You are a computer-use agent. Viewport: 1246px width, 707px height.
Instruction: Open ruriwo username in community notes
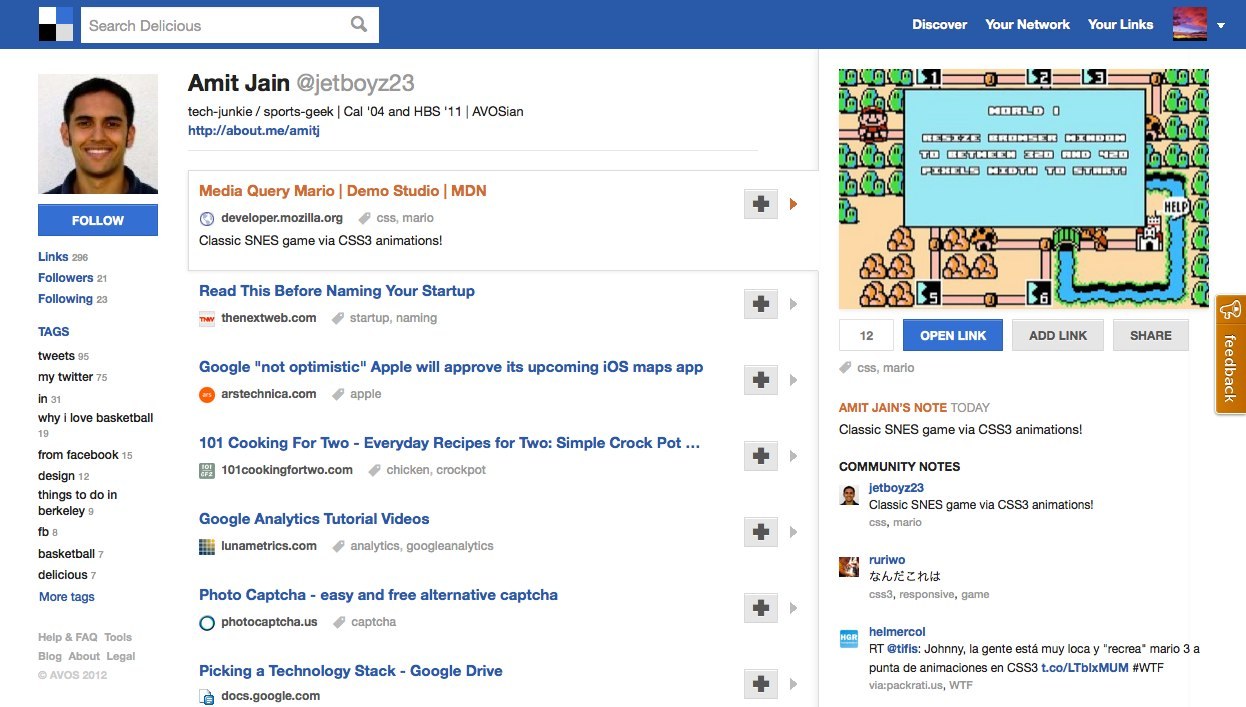(x=887, y=560)
